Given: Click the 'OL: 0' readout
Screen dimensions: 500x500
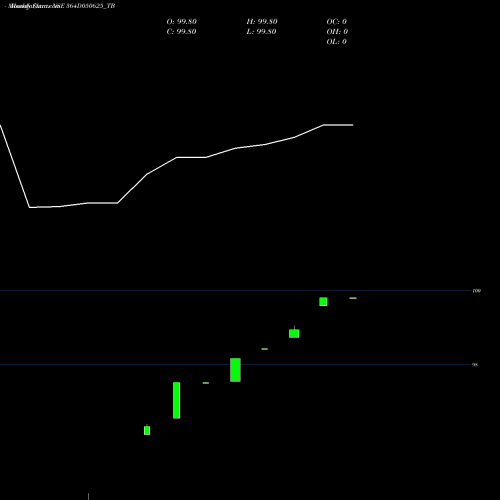Looking at the screenshot, I should [337, 42].
